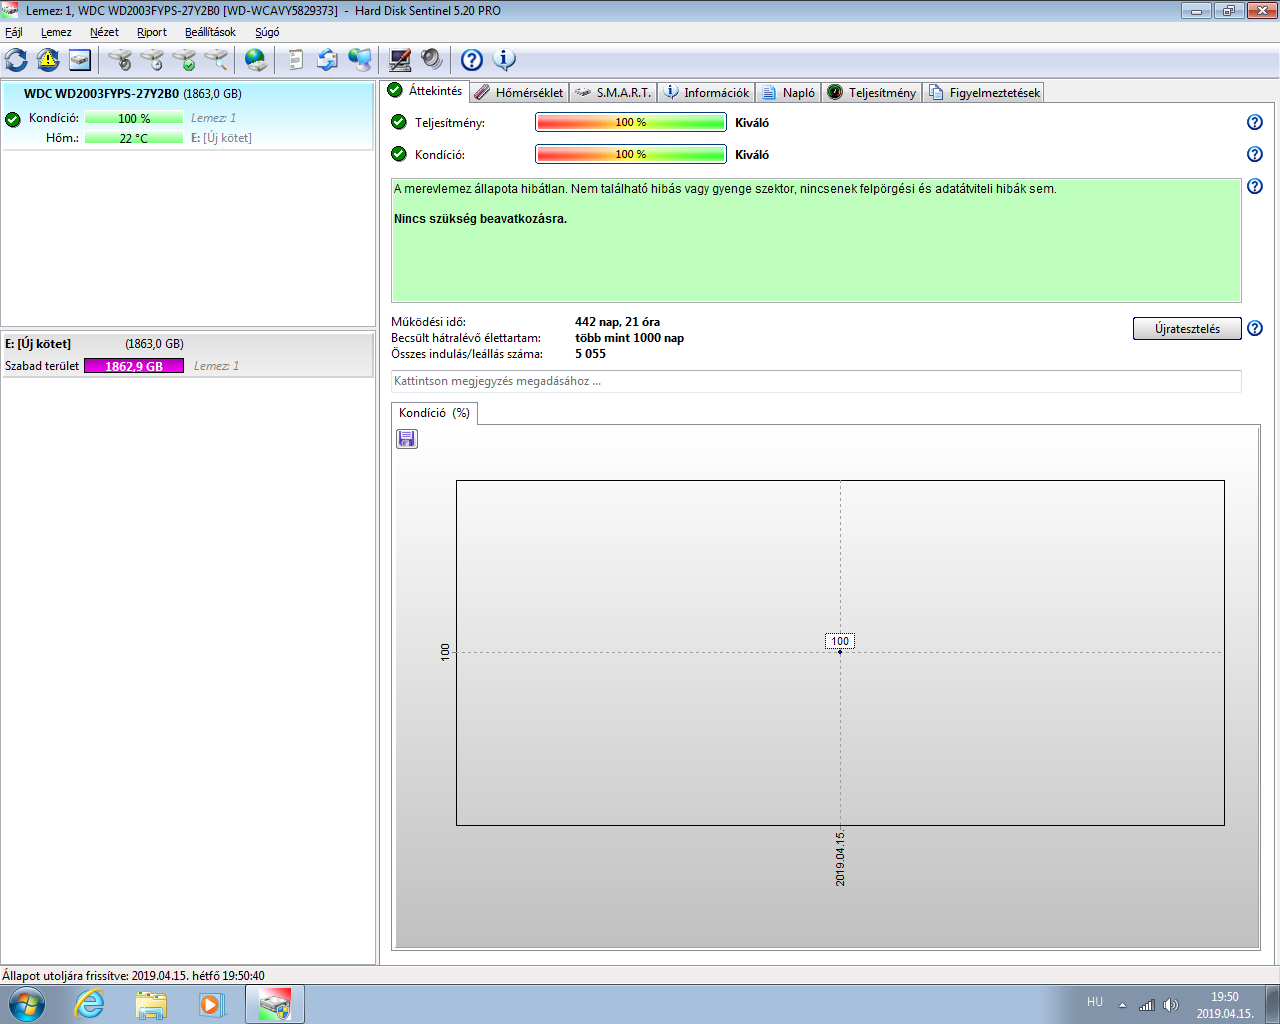Viewport: 1280px width, 1024px height.
Task: Click the green status description text box
Action: (816, 240)
